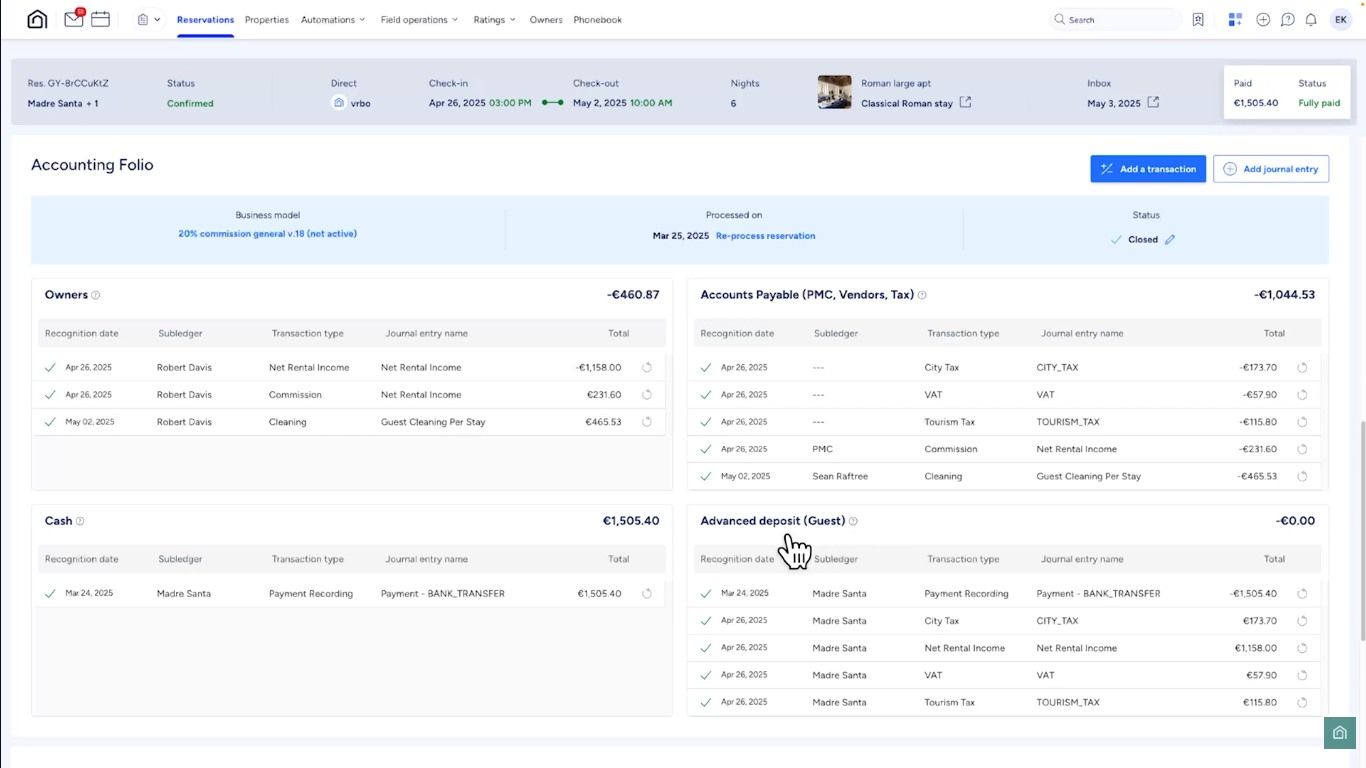Open Classical Roman stay external link icon
This screenshot has height=768, width=1366.
[965, 103]
